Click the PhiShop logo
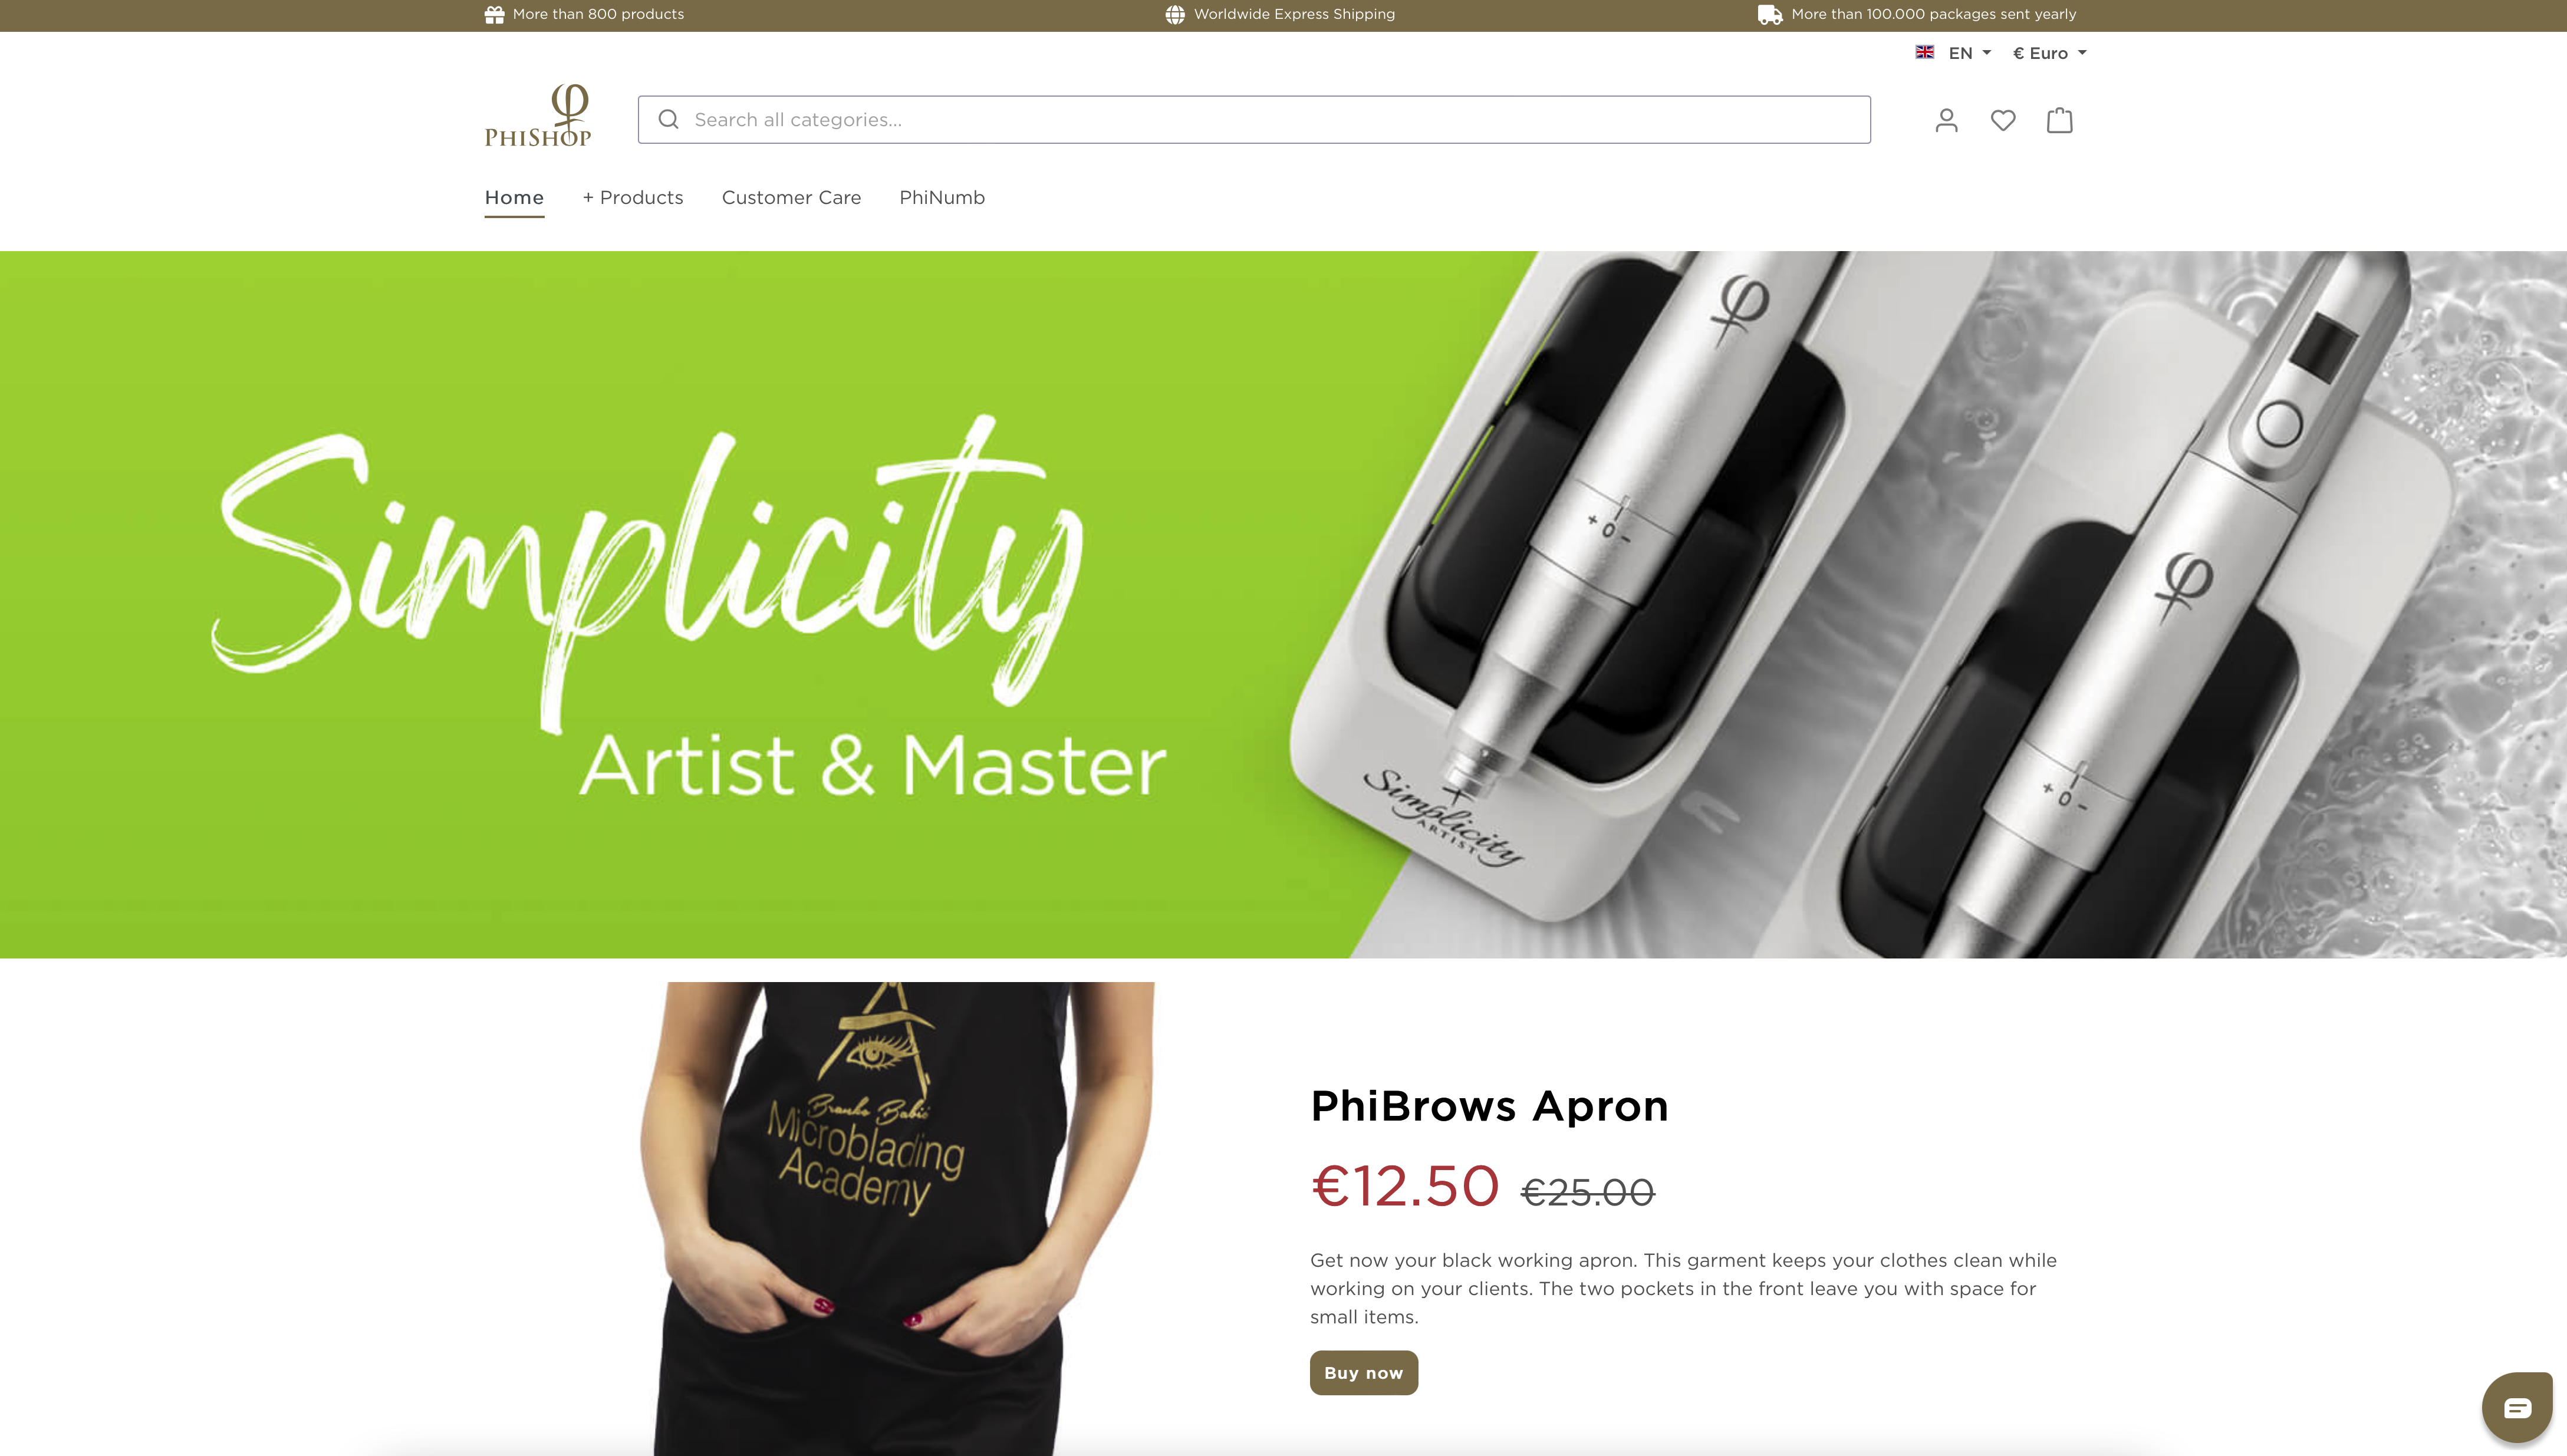The image size is (2567, 1456). tap(538, 116)
